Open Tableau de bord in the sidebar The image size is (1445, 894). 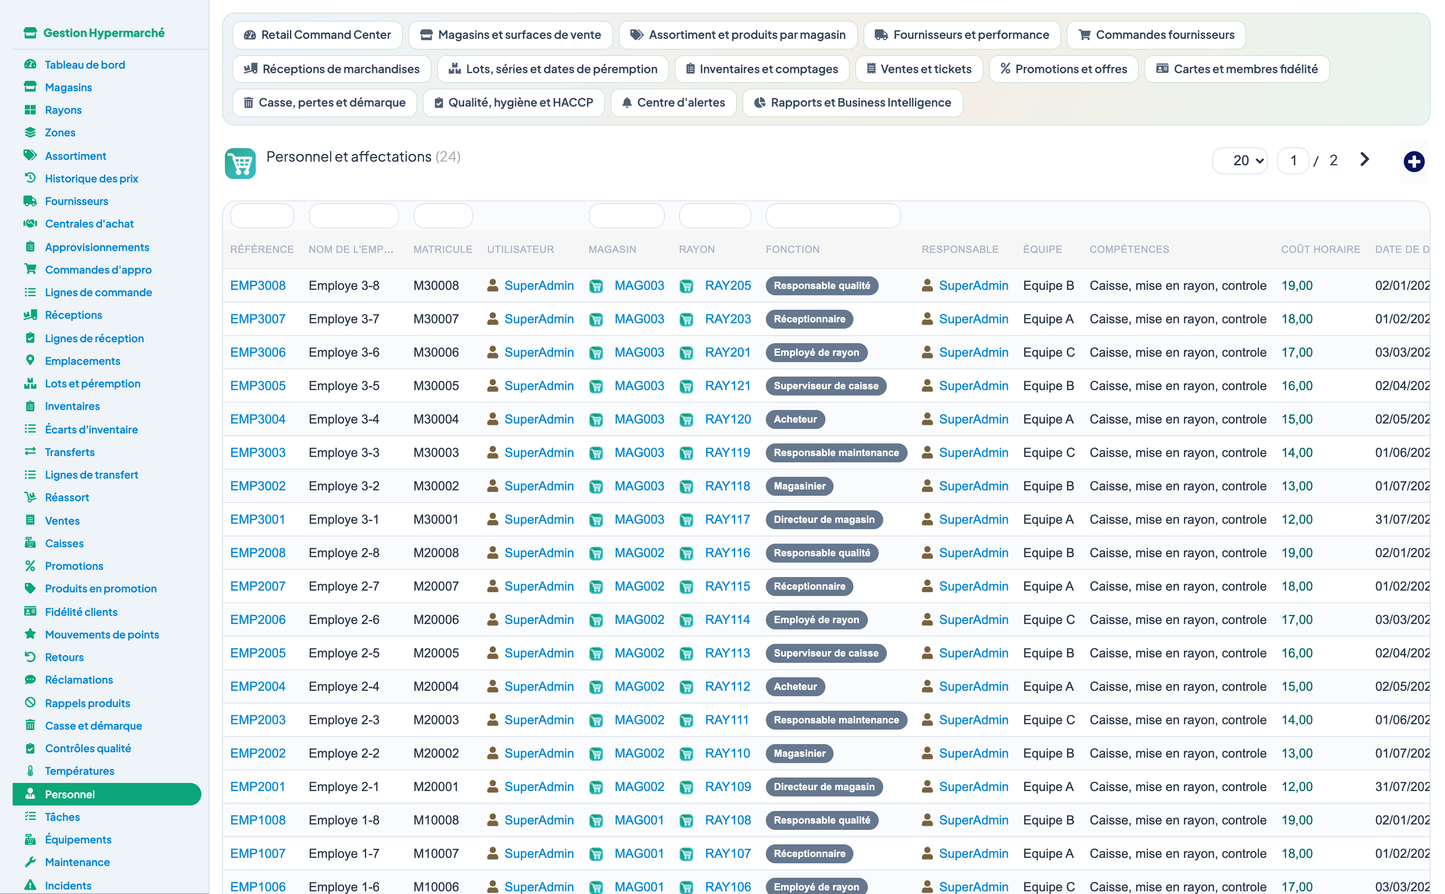[85, 64]
